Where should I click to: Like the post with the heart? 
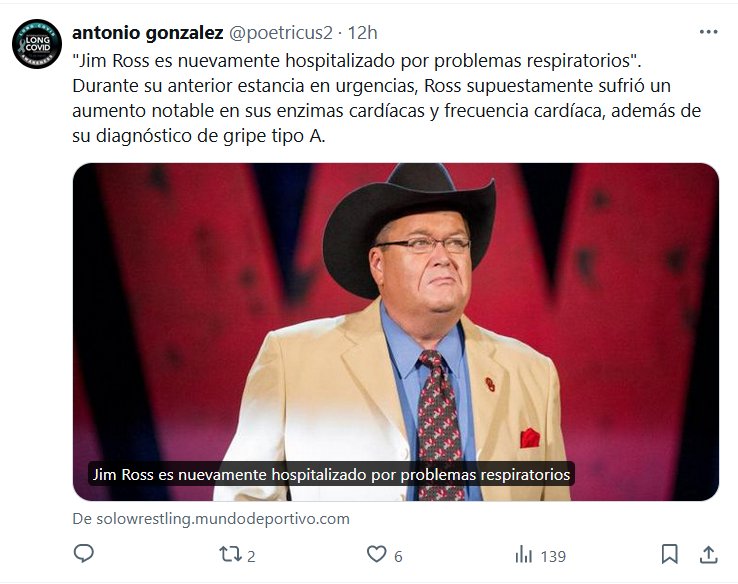click(x=376, y=554)
